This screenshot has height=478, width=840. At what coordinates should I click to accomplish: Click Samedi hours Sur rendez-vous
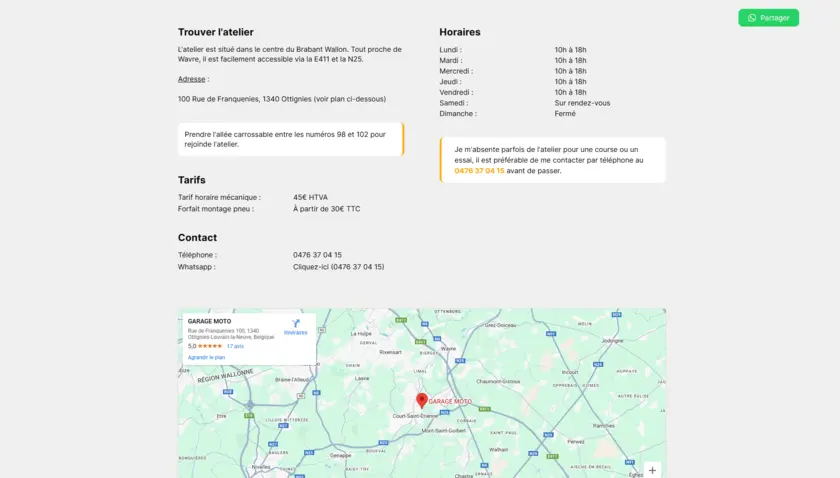tap(582, 103)
